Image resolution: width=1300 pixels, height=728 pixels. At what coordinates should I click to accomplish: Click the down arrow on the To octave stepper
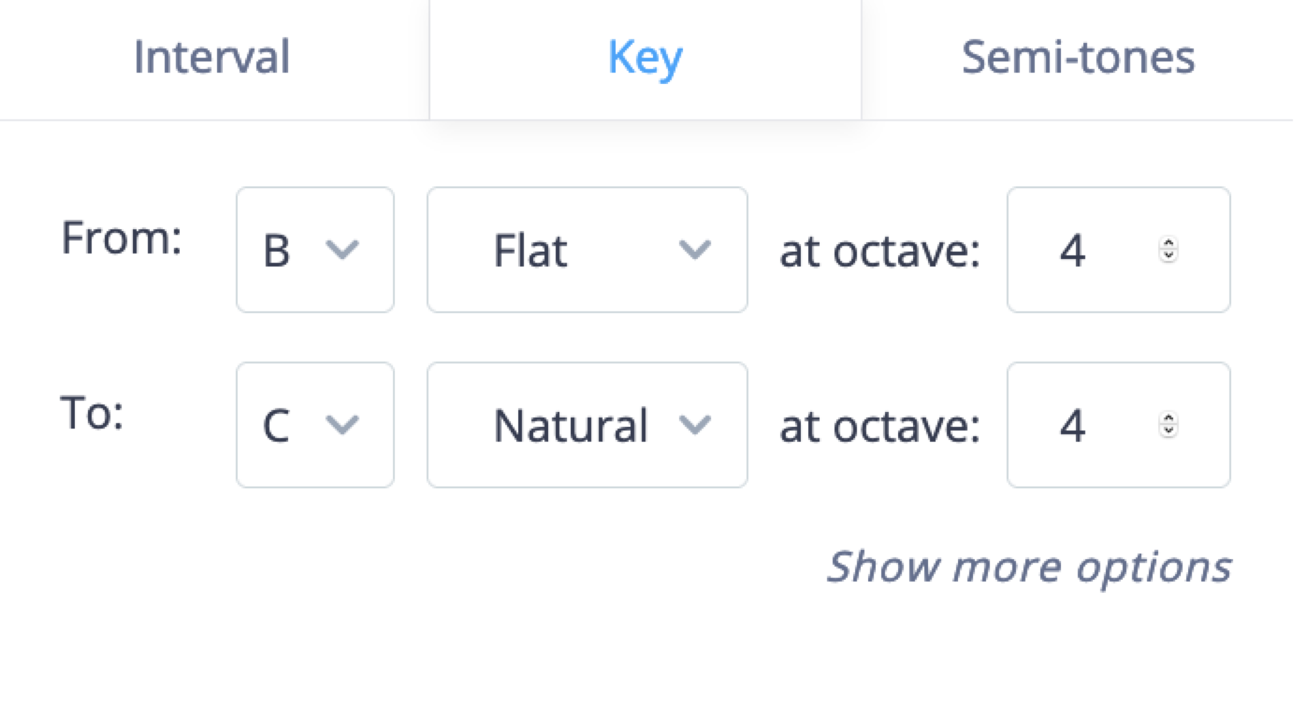pos(1168,431)
